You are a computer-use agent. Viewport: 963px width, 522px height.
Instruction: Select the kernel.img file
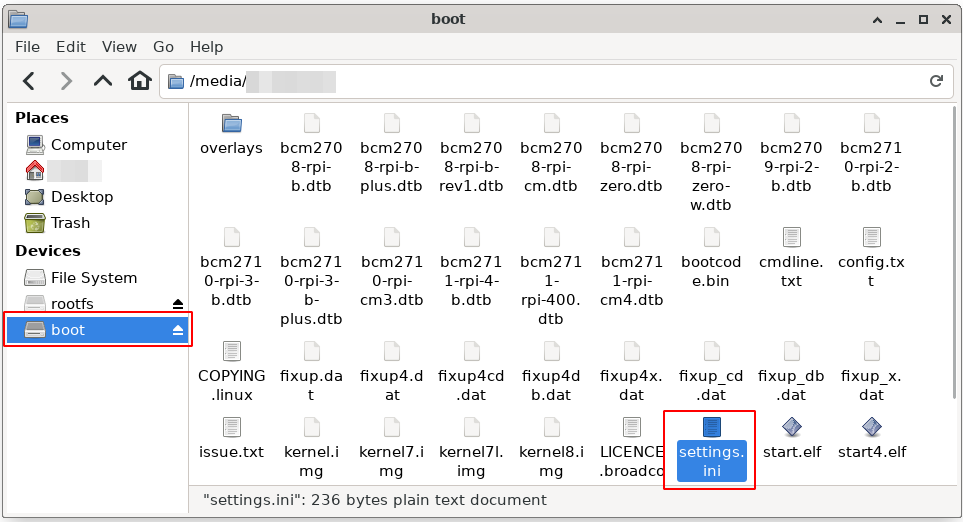pyautogui.click(x=311, y=448)
